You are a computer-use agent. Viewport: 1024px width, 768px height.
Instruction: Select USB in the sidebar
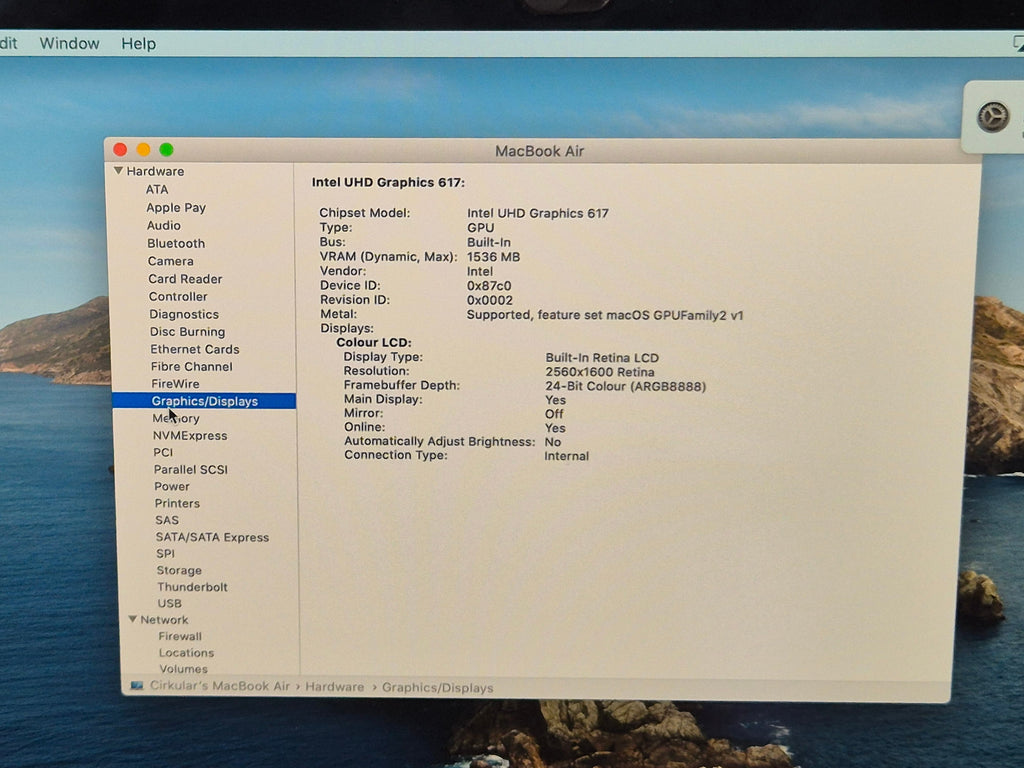169,603
